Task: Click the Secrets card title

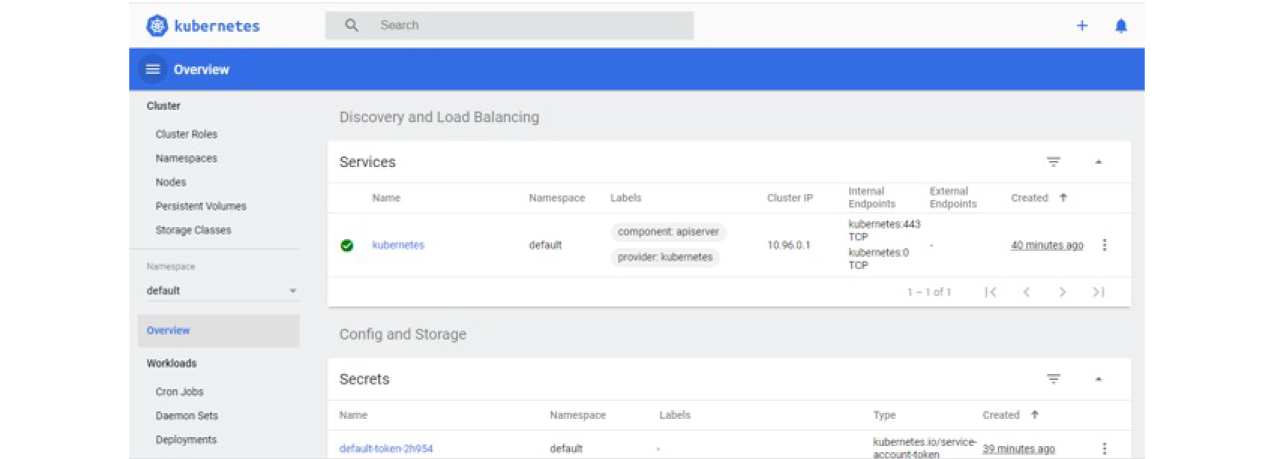Action: click(364, 379)
